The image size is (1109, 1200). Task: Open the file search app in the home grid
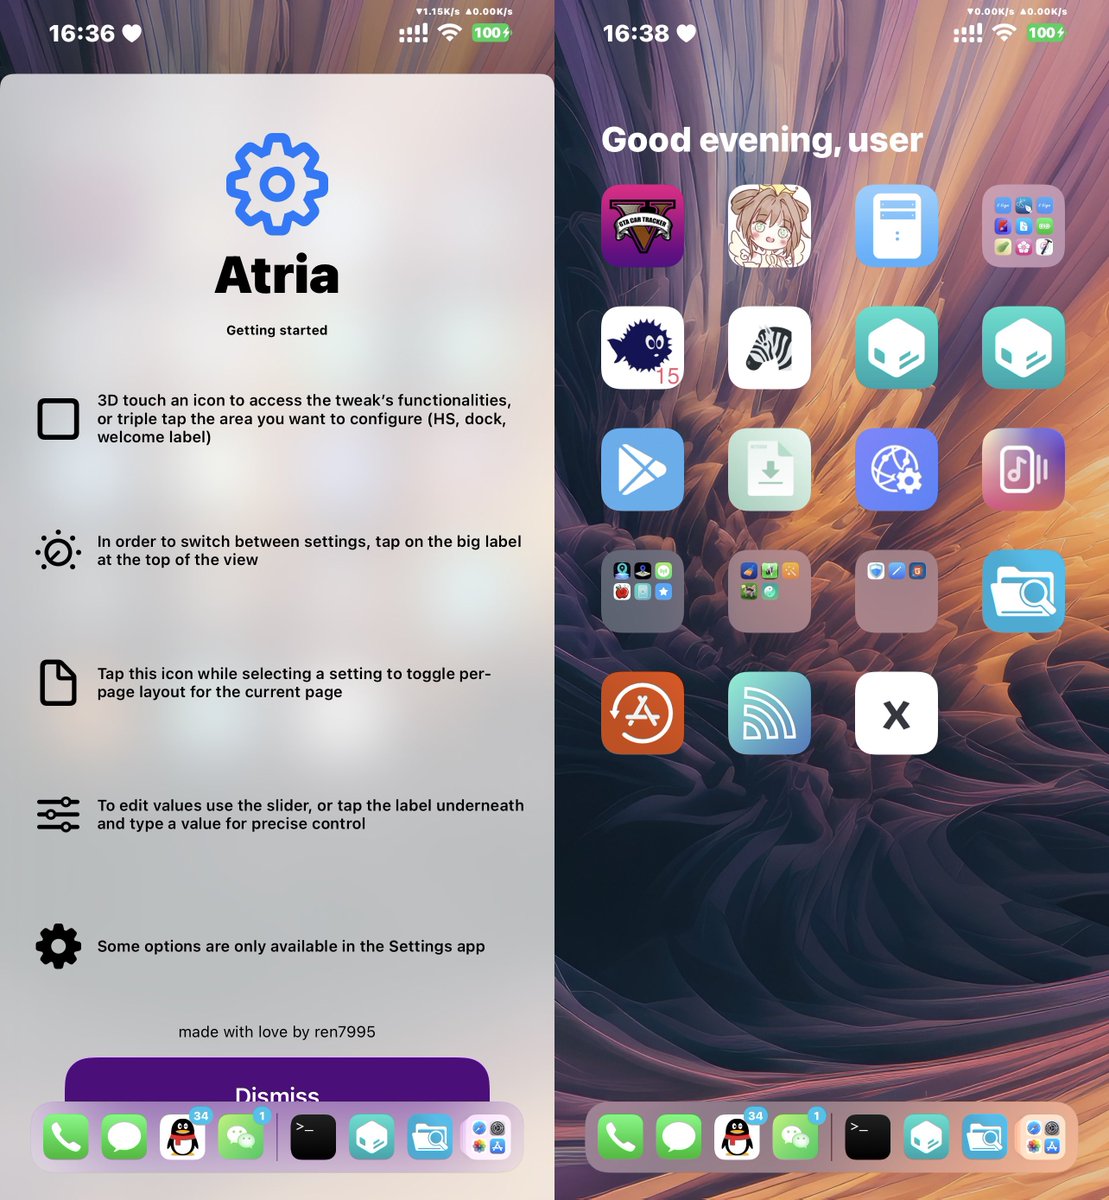click(x=1023, y=591)
